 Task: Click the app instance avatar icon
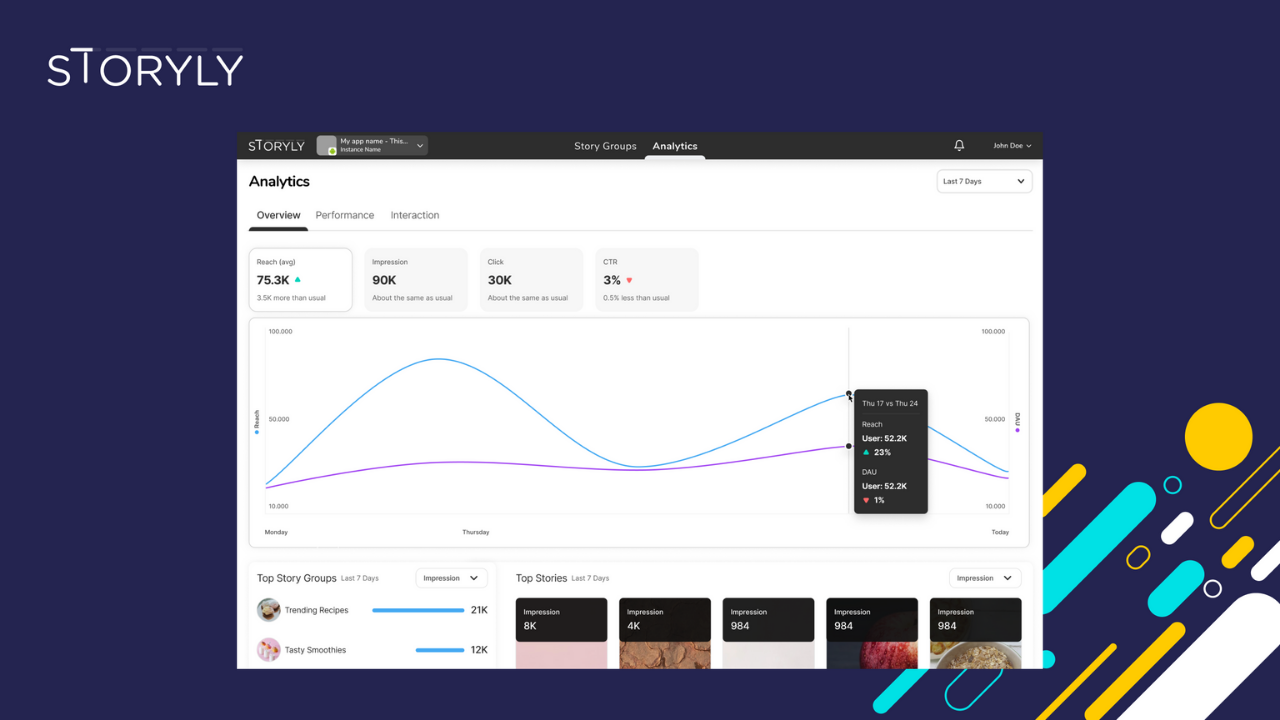[x=327, y=146]
